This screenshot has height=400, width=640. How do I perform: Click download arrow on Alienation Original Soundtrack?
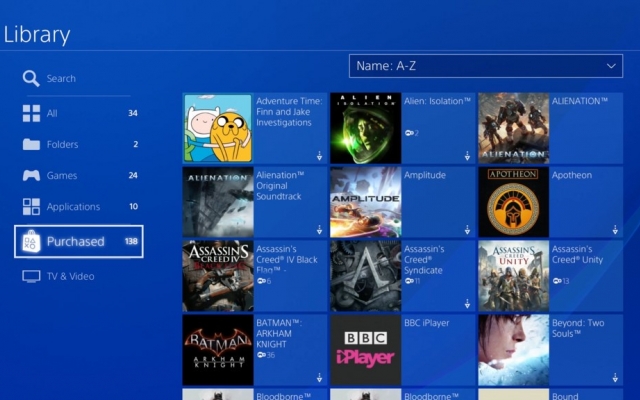click(319, 230)
